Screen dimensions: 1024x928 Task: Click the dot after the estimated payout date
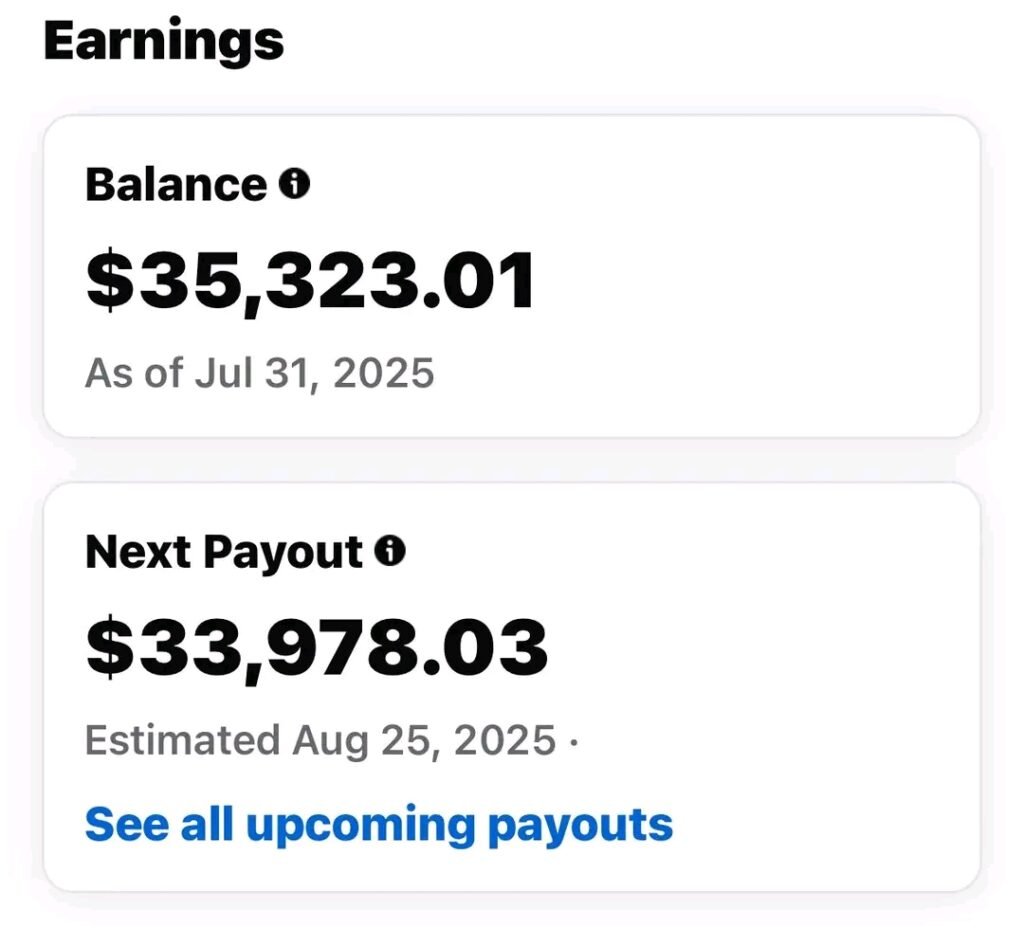click(573, 742)
